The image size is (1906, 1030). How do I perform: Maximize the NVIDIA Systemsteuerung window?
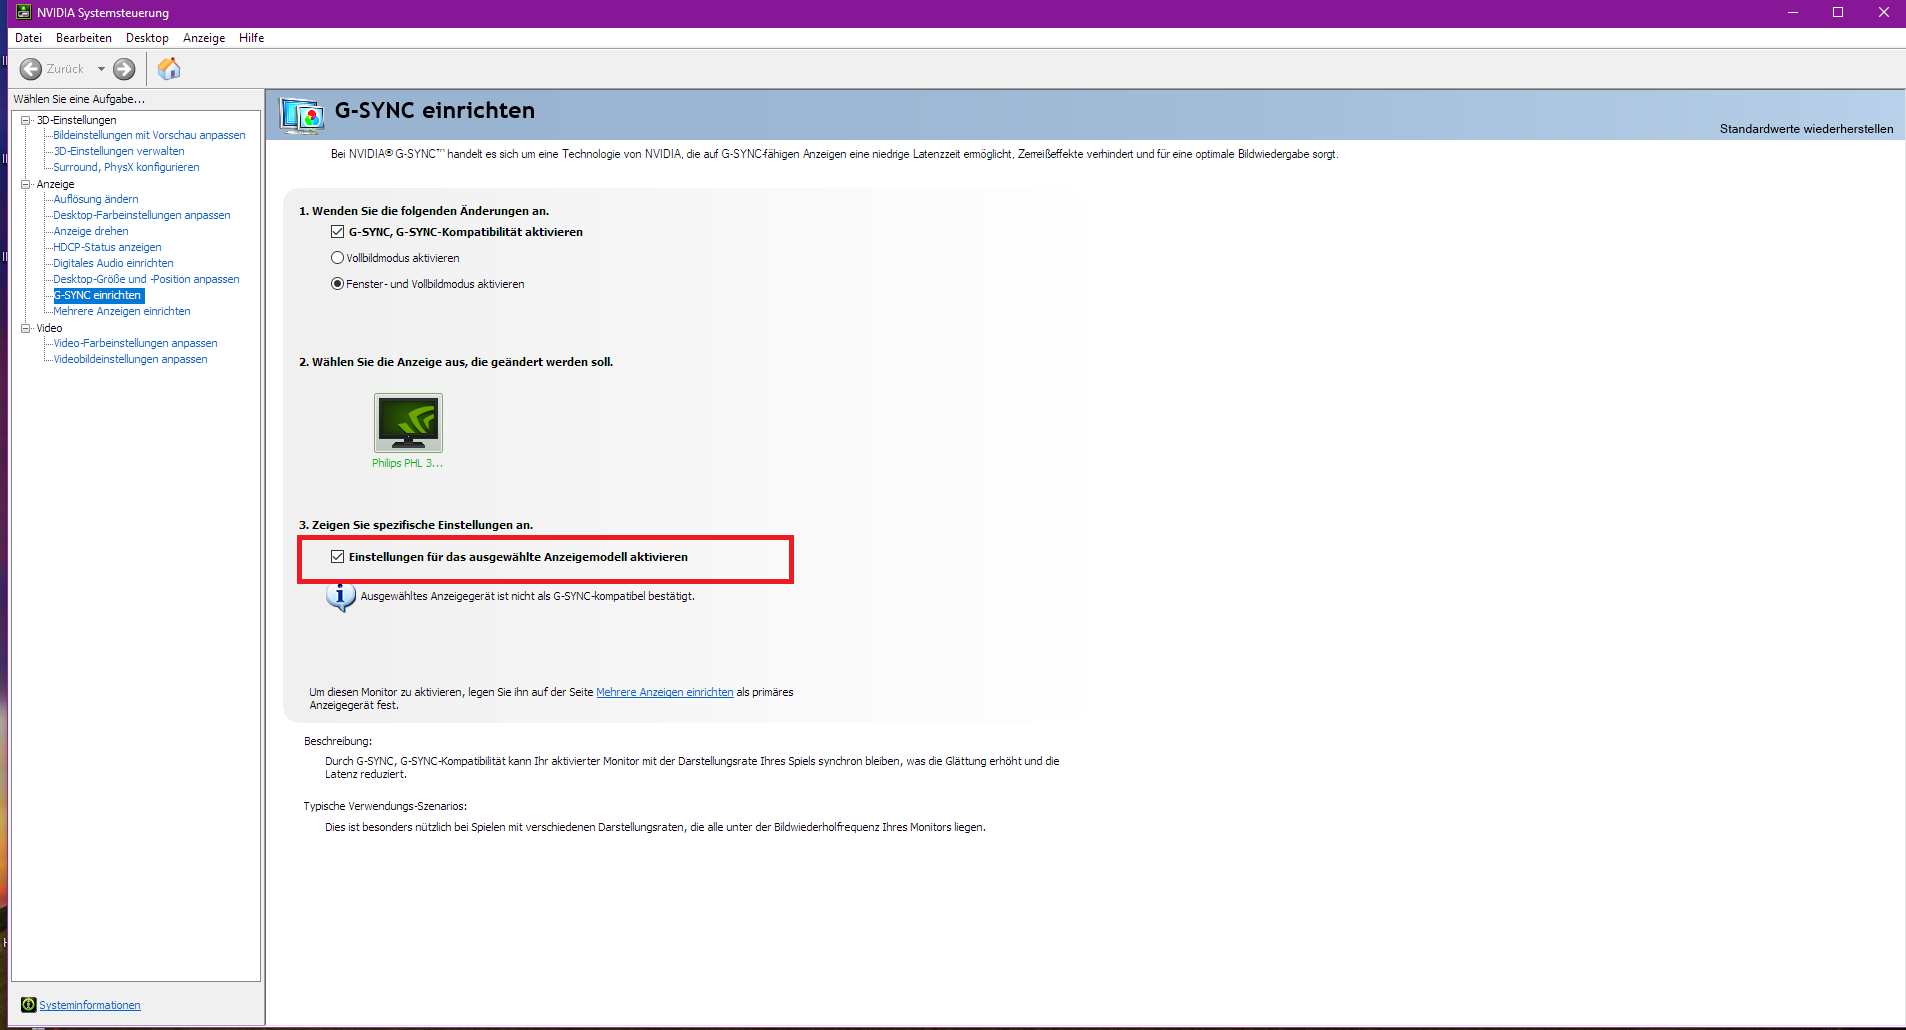coord(1838,12)
